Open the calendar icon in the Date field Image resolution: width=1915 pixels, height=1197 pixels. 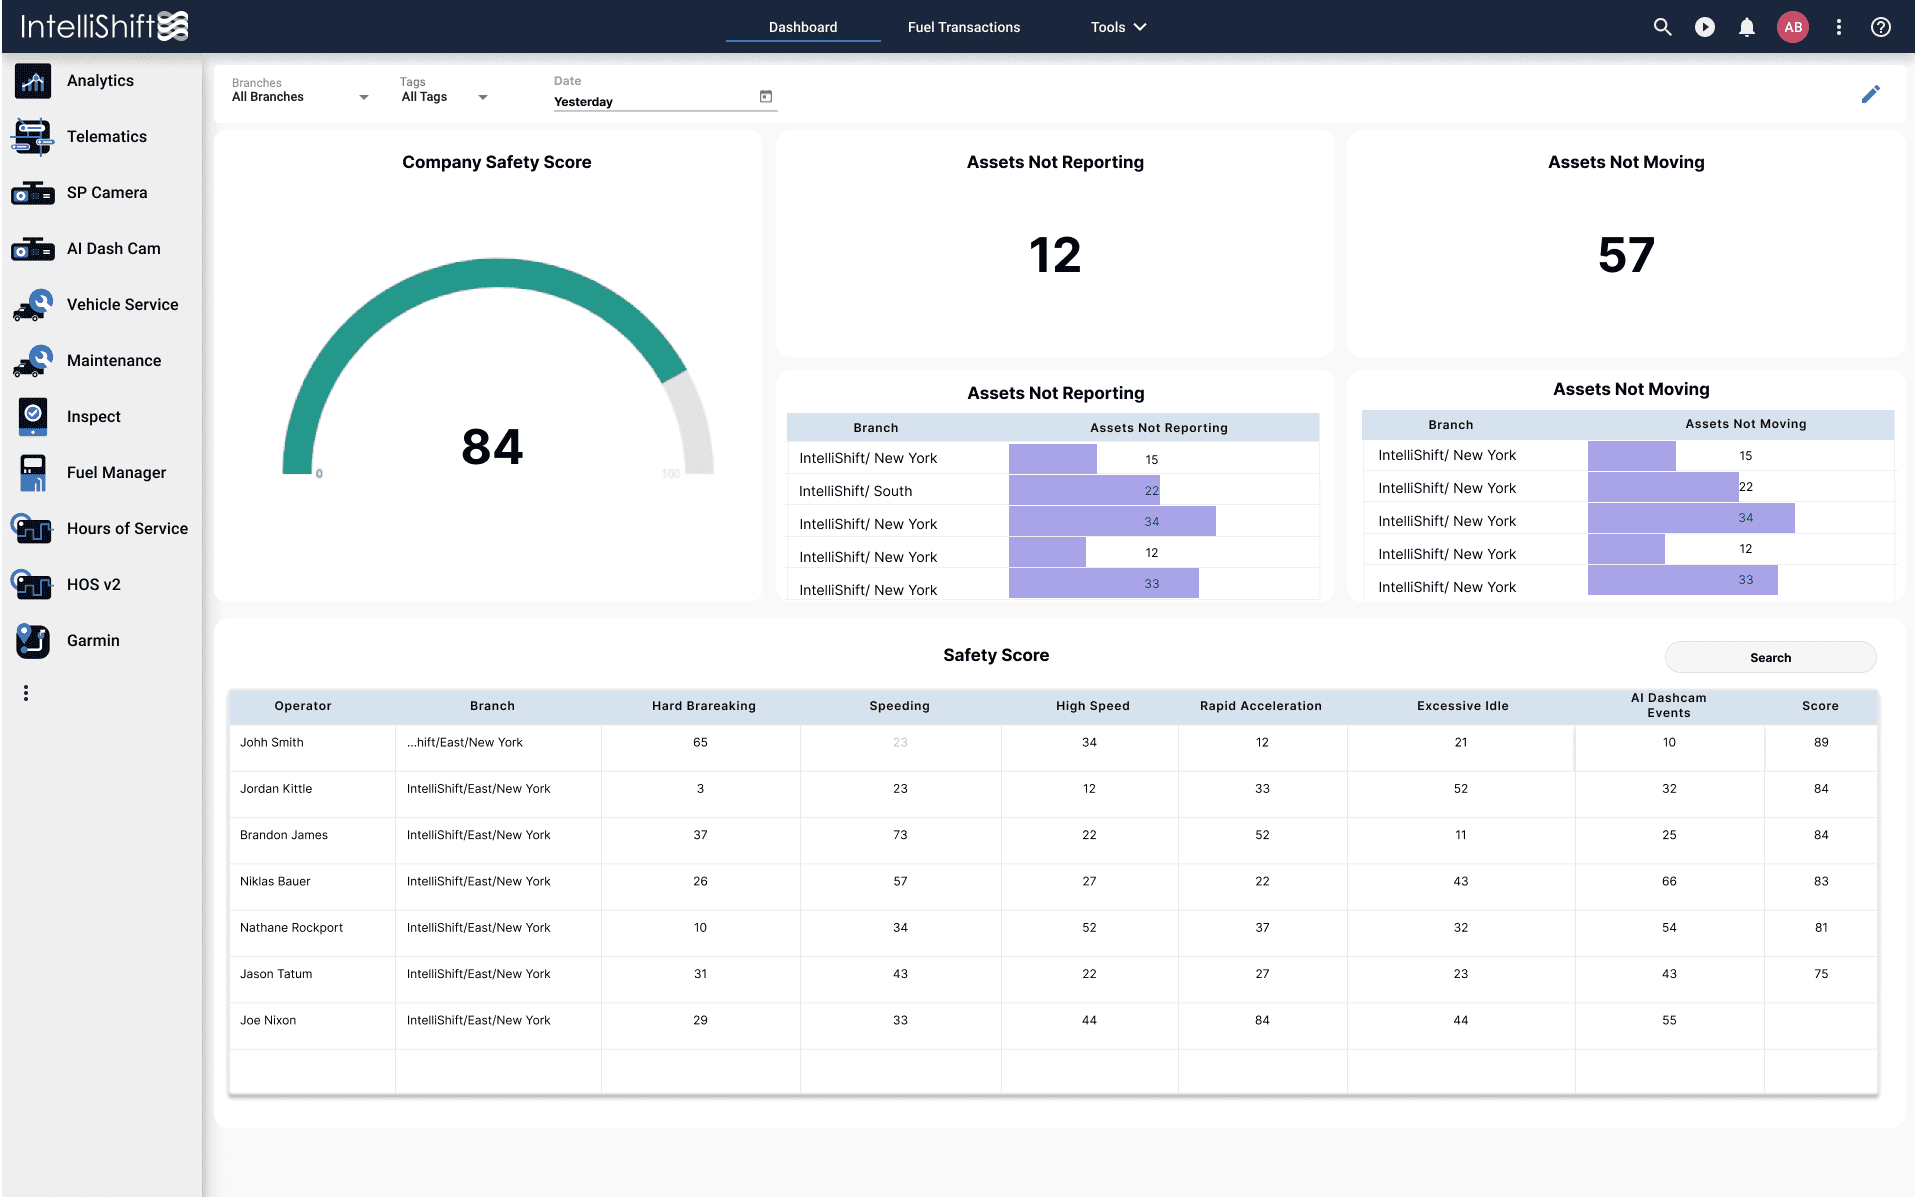tap(766, 97)
